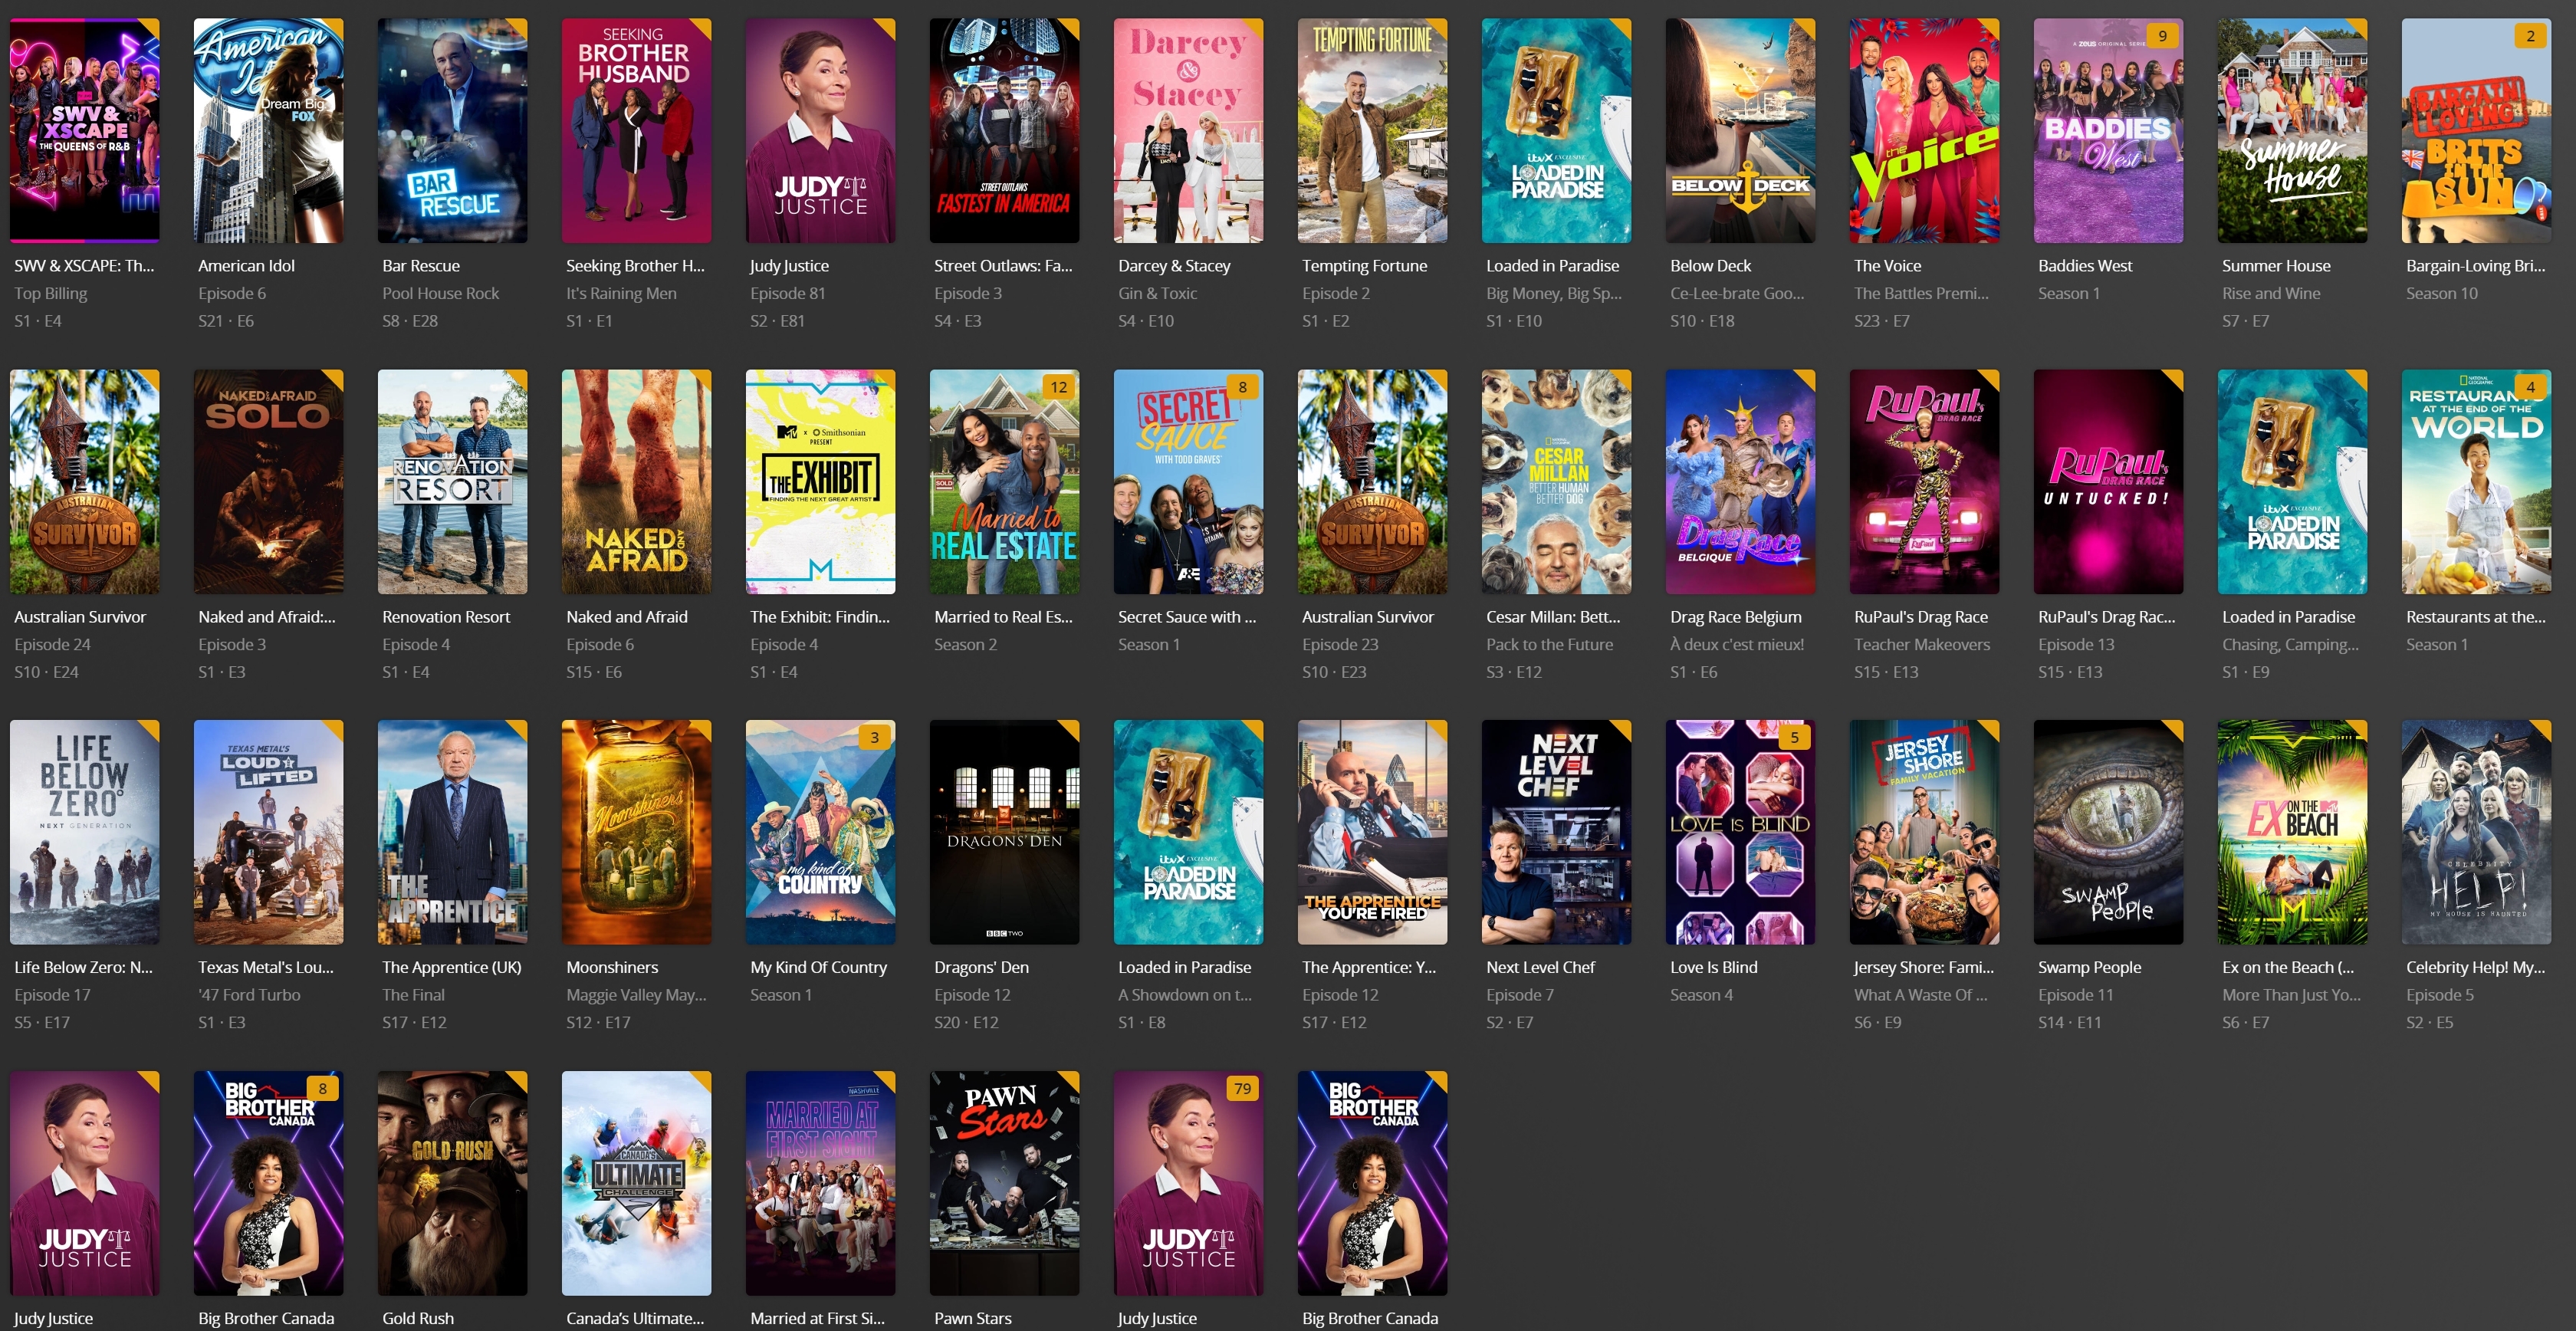
Task: Click the 79 badge on Judy Justice
Action: 1242,1089
